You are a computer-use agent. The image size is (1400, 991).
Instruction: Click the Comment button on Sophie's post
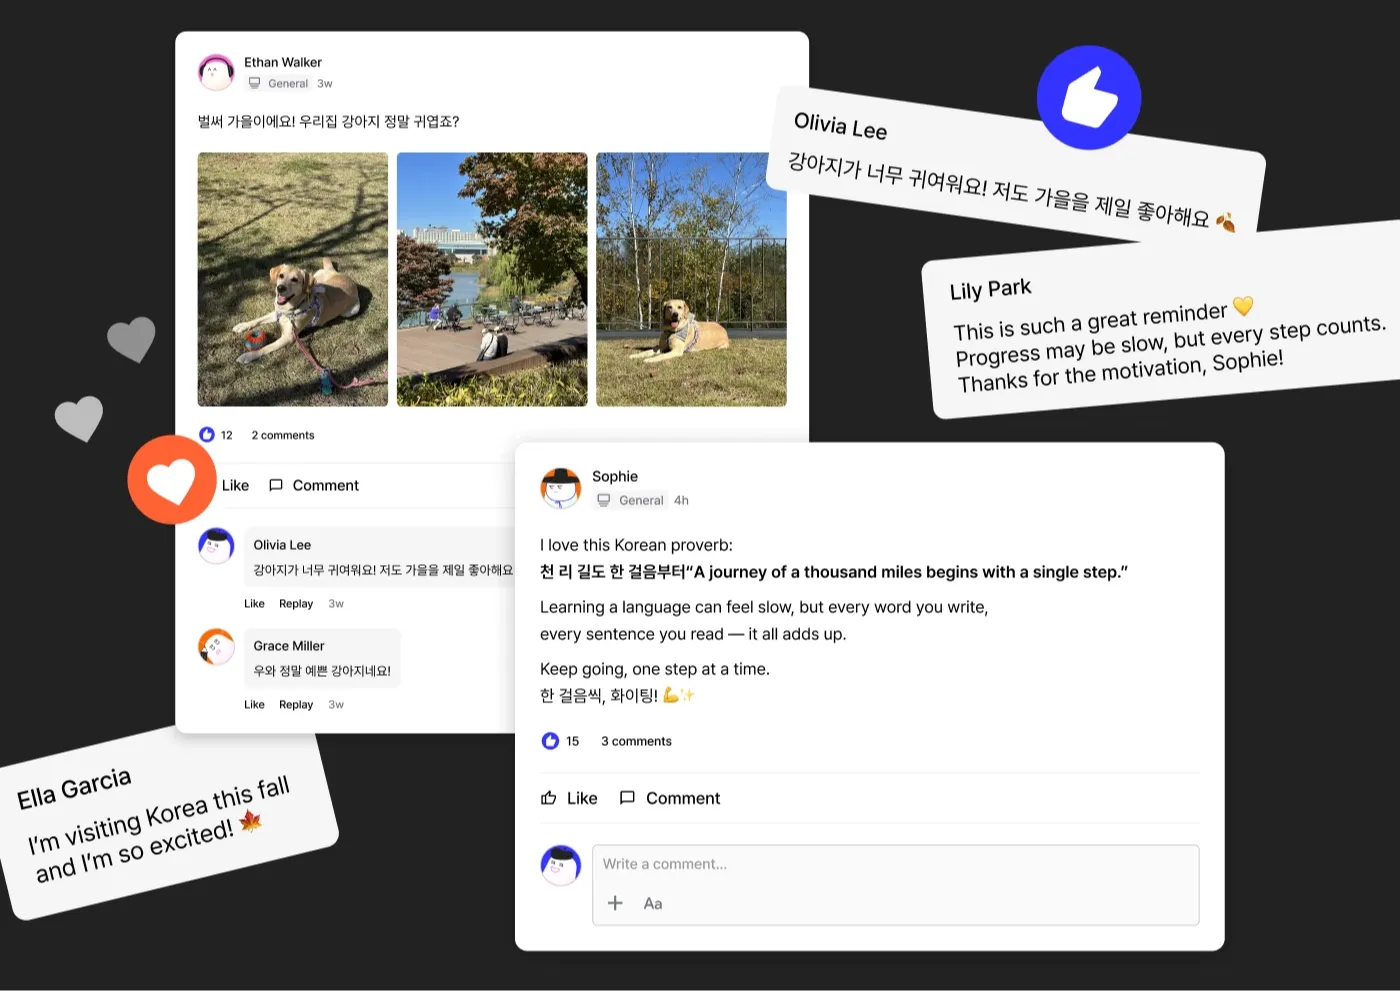coord(670,798)
